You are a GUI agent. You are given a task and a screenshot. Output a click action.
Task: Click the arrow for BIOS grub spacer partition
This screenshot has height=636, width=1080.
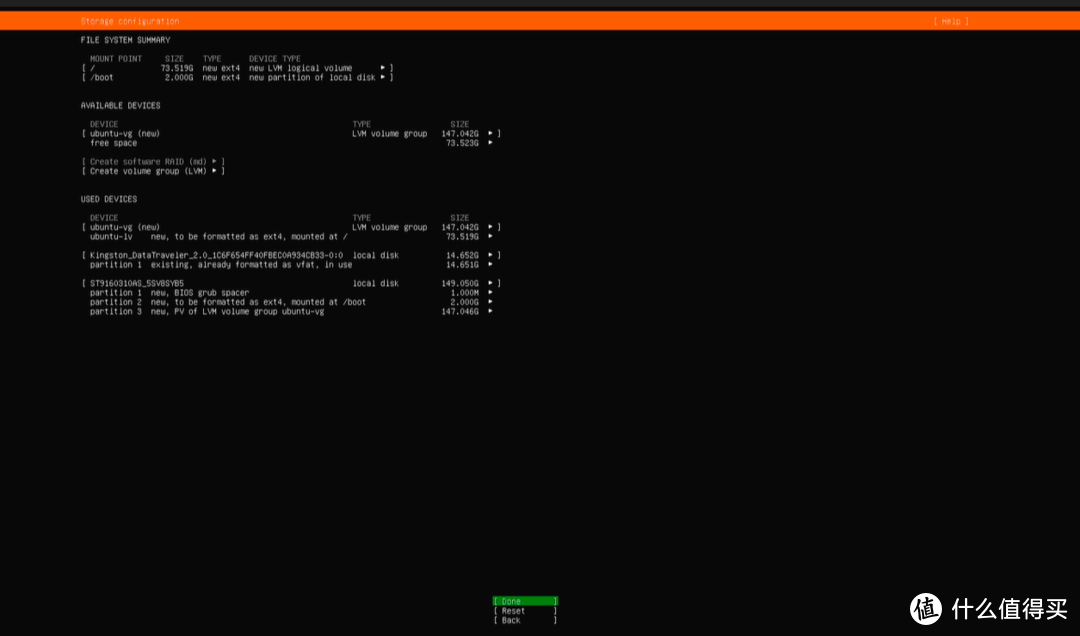tap(490, 293)
